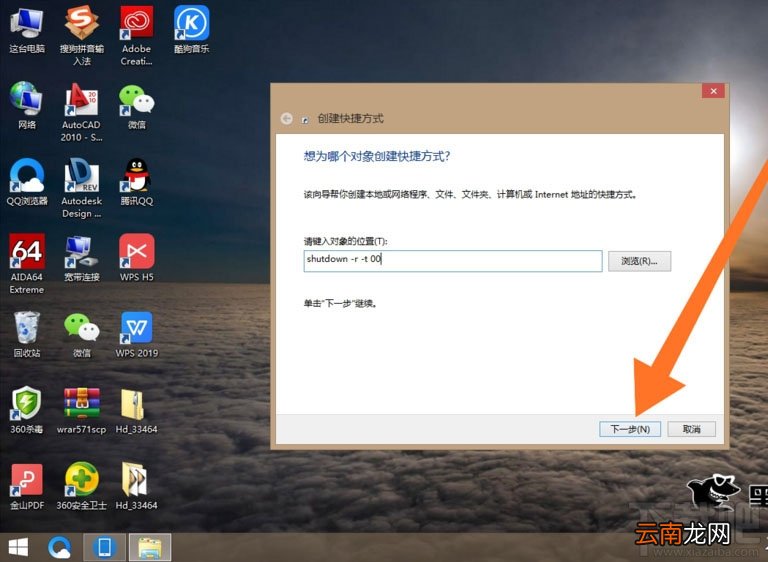The height and width of the screenshot is (562, 768).
Task: Click the 浏览(R)... browse button
Action: click(x=640, y=261)
